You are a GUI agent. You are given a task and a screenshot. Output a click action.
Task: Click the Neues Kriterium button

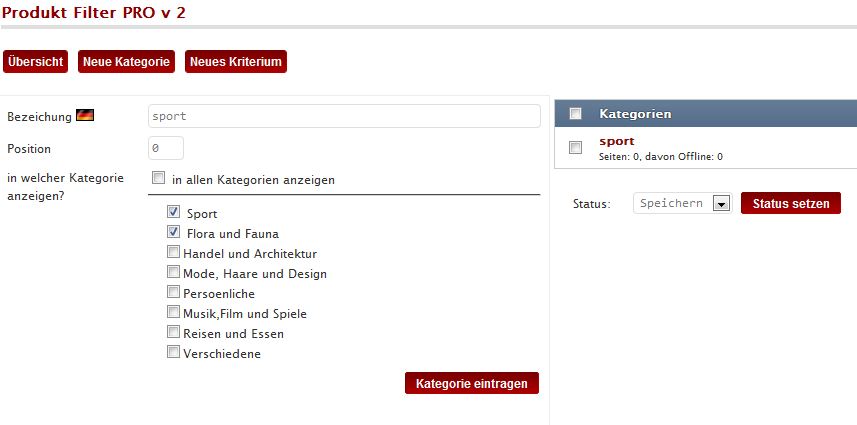click(x=236, y=62)
